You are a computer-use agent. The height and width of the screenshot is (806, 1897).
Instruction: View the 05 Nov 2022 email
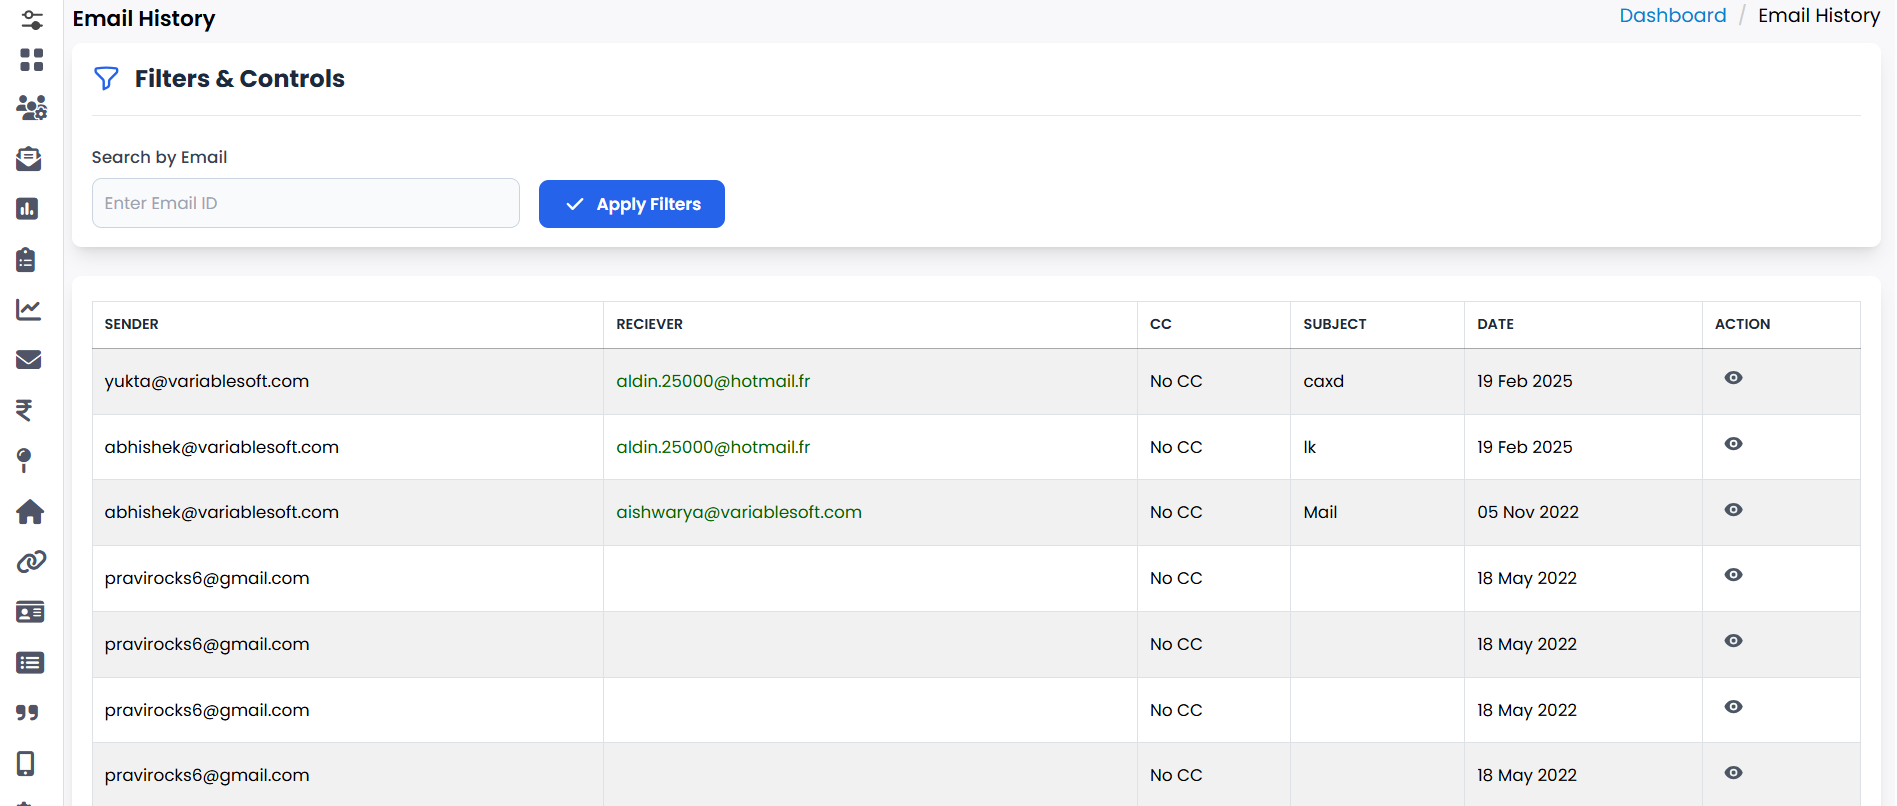[1734, 510]
